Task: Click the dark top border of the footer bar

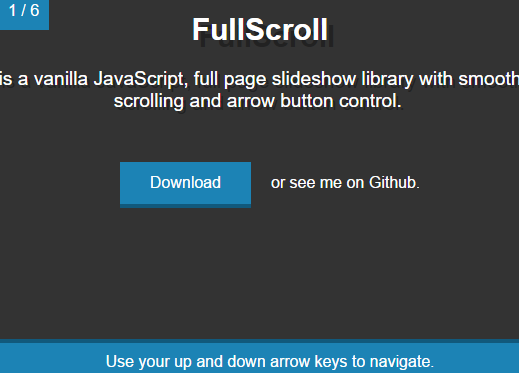Action: [x=259, y=341]
